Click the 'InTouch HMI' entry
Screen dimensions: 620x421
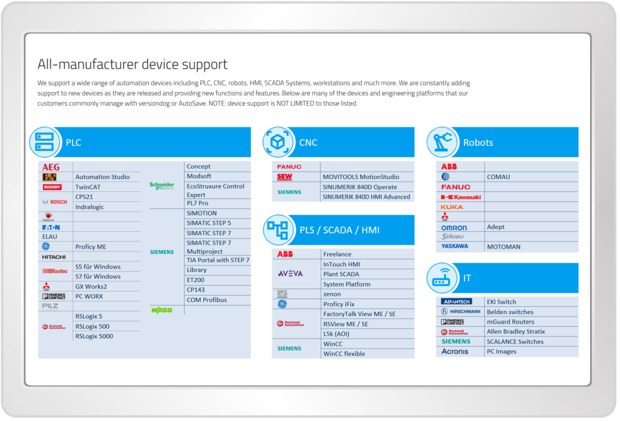(x=342, y=264)
